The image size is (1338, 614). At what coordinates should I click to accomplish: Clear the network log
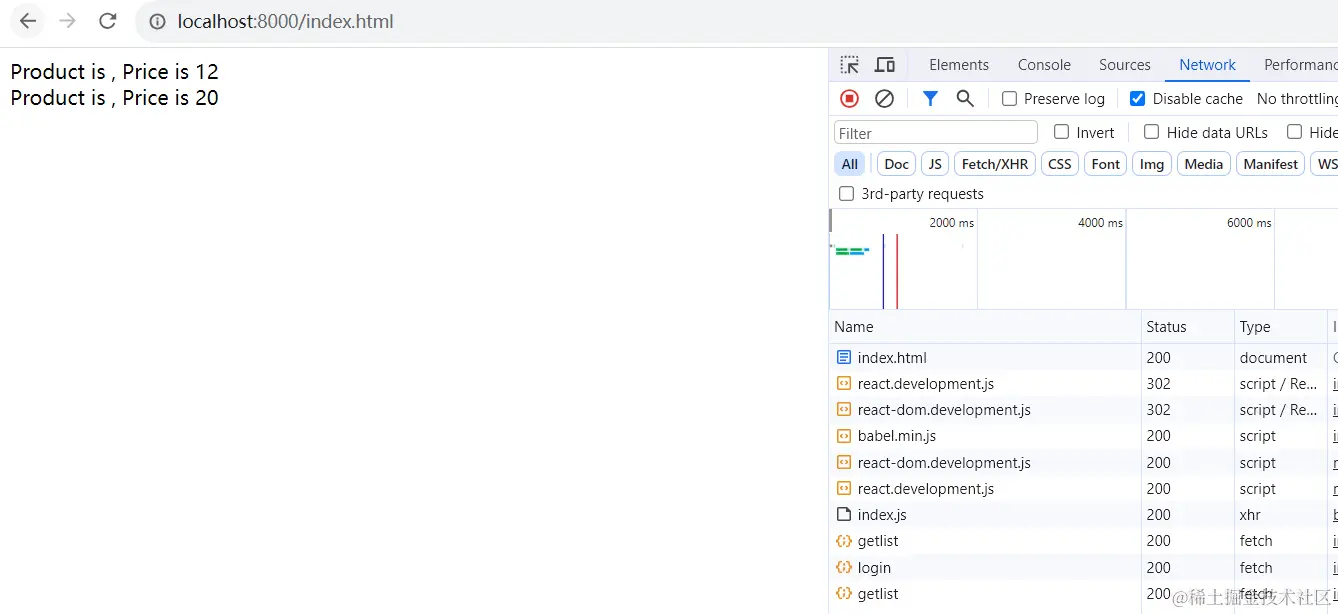[884, 98]
